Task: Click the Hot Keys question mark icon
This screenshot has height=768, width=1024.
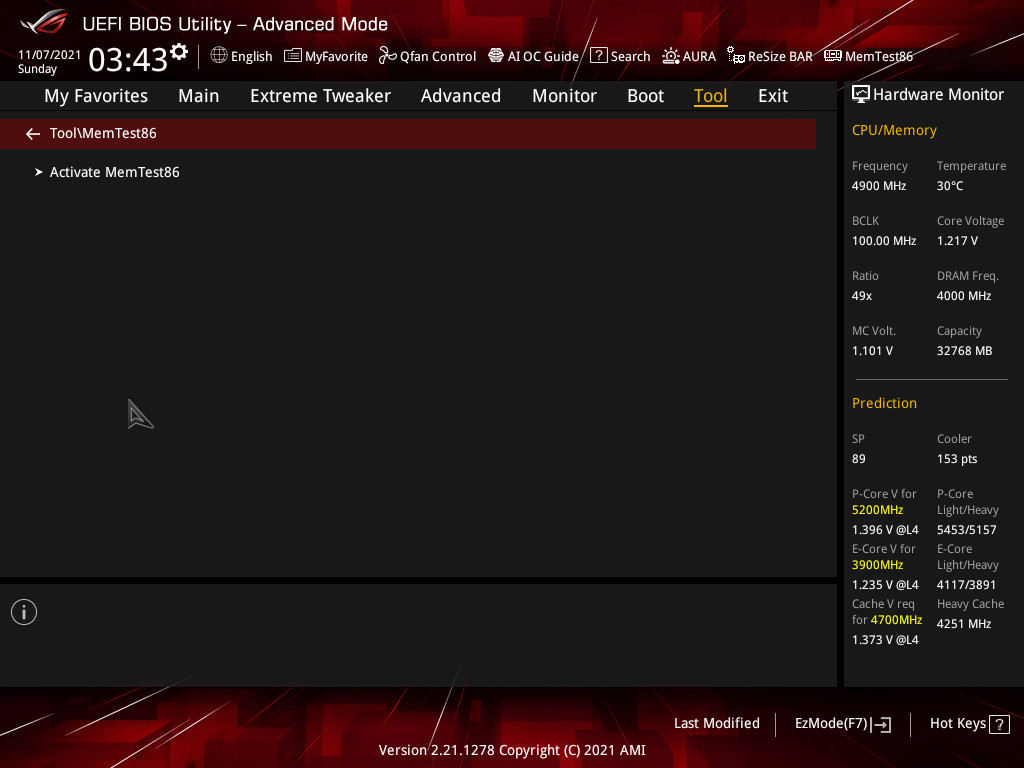Action: click(x=999, y=724)
